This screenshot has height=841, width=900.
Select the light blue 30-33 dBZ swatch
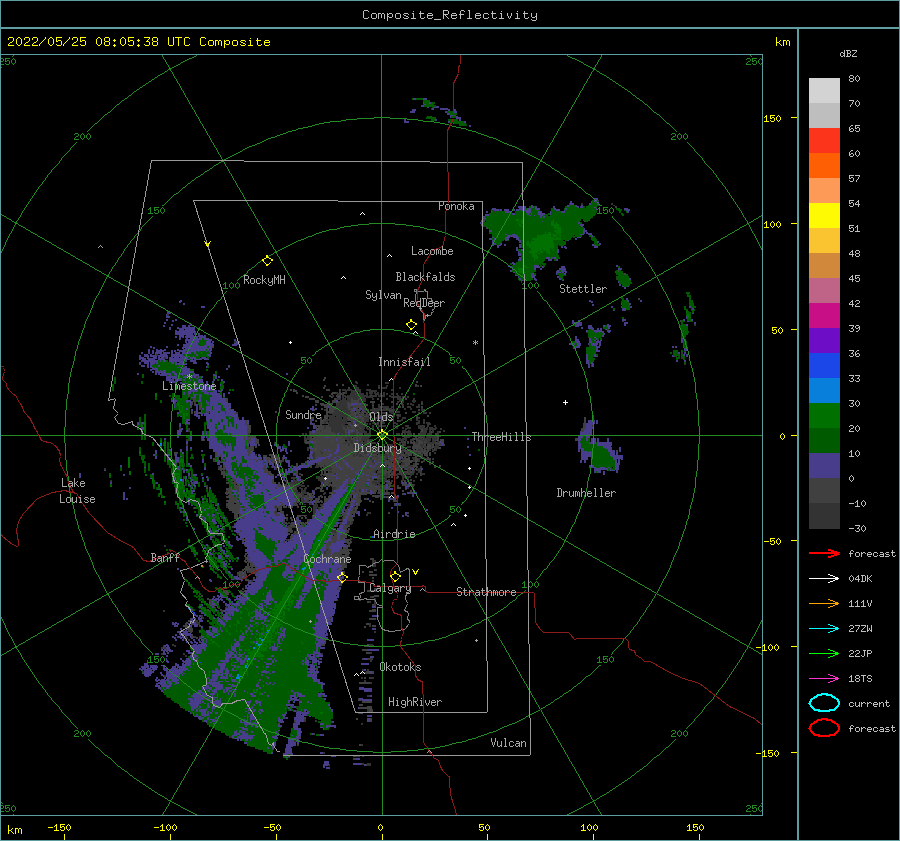(x=824, y=390)
